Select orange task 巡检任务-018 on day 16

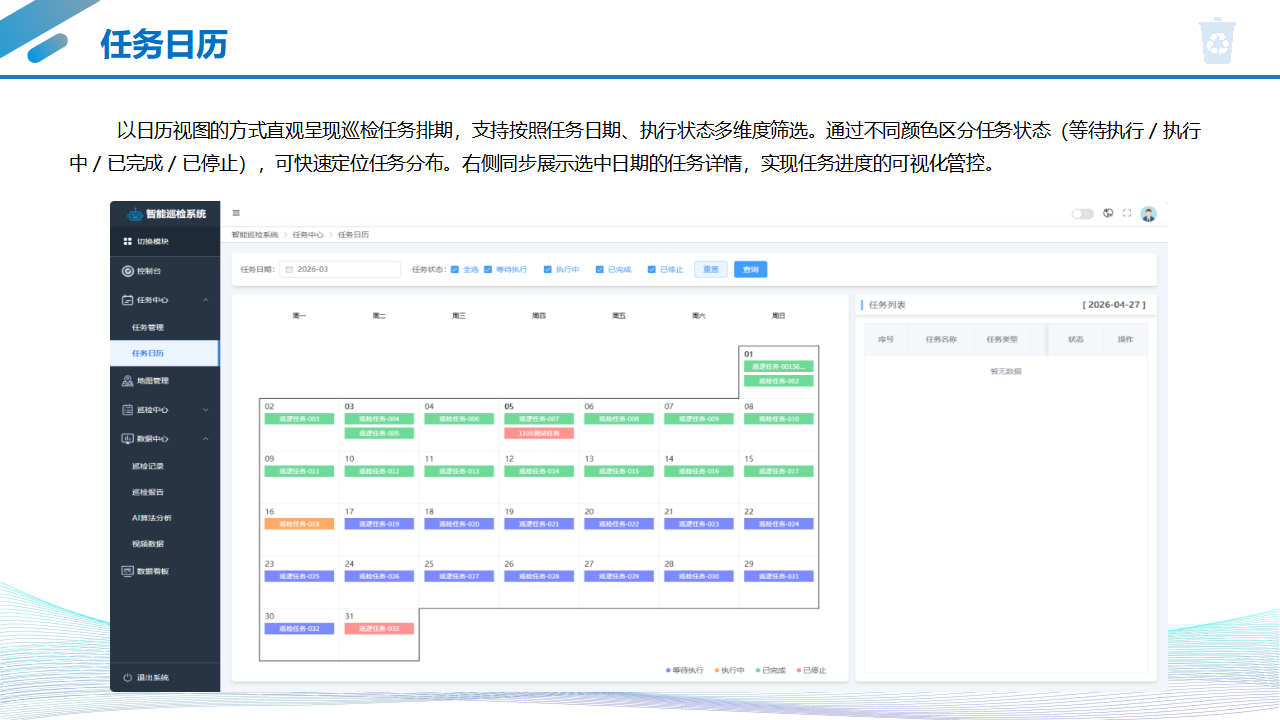coord(299,524)
